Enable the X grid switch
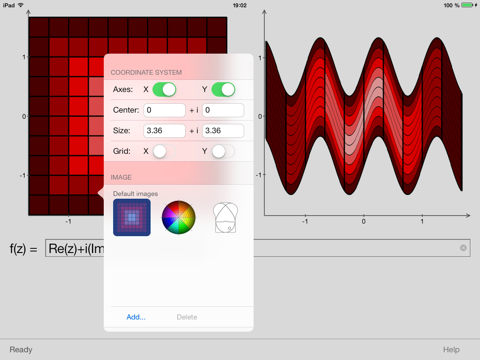Viewport: 480px width, 360px height. tap(164, 151)
